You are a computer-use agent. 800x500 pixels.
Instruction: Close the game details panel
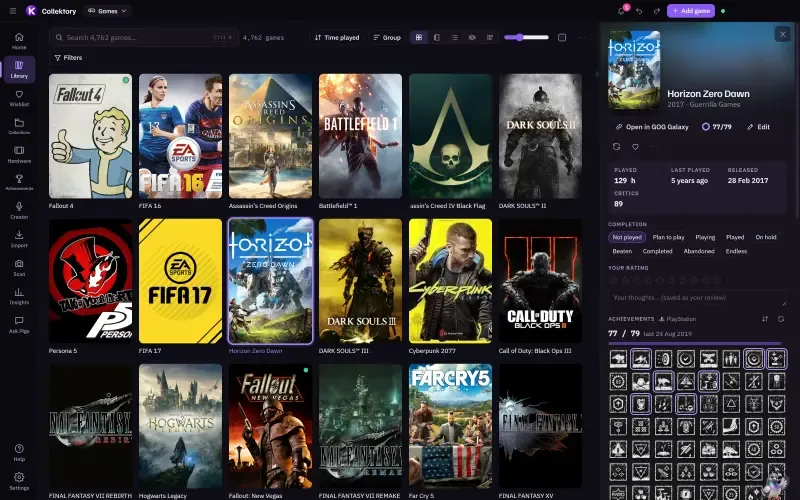[783, 34]
